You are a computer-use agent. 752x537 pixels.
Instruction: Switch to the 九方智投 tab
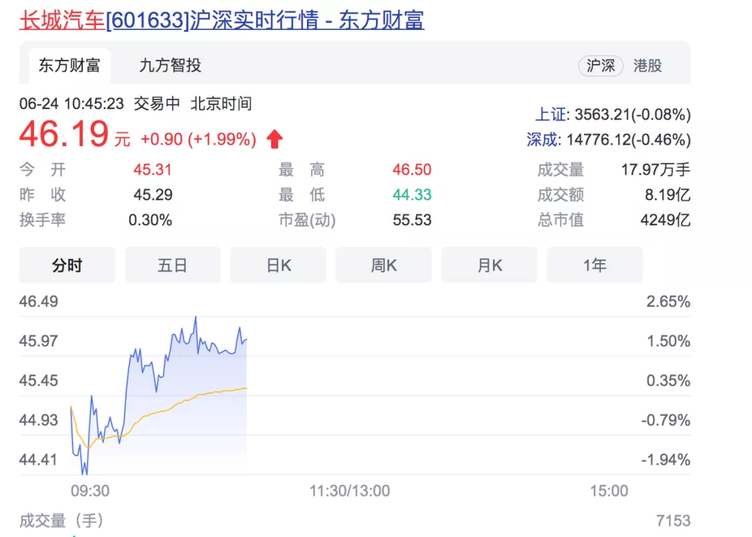point(170,65)
